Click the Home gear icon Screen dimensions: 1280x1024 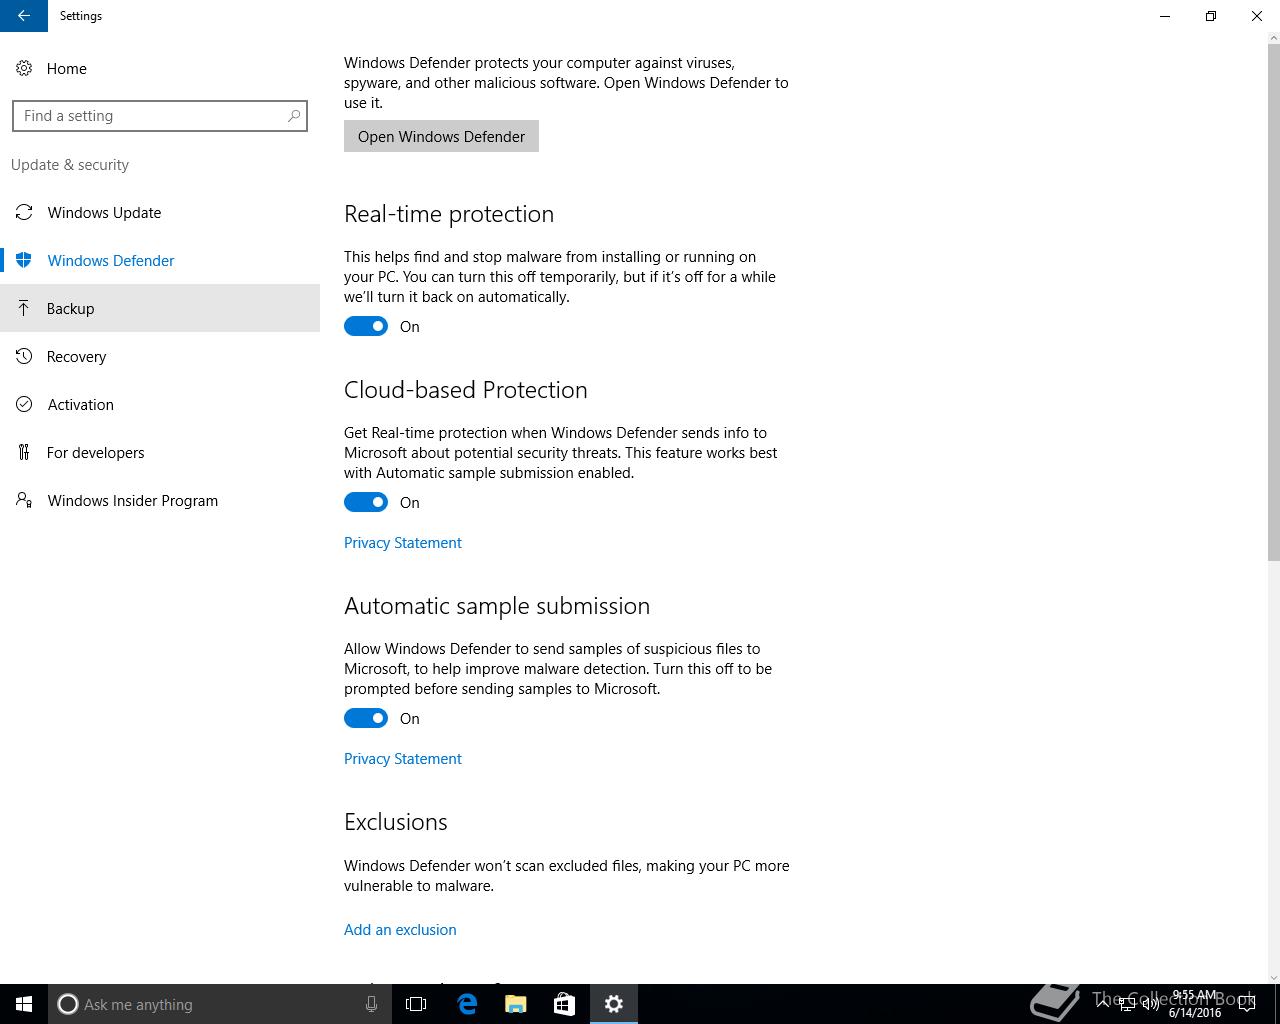[x=24, y=68]
